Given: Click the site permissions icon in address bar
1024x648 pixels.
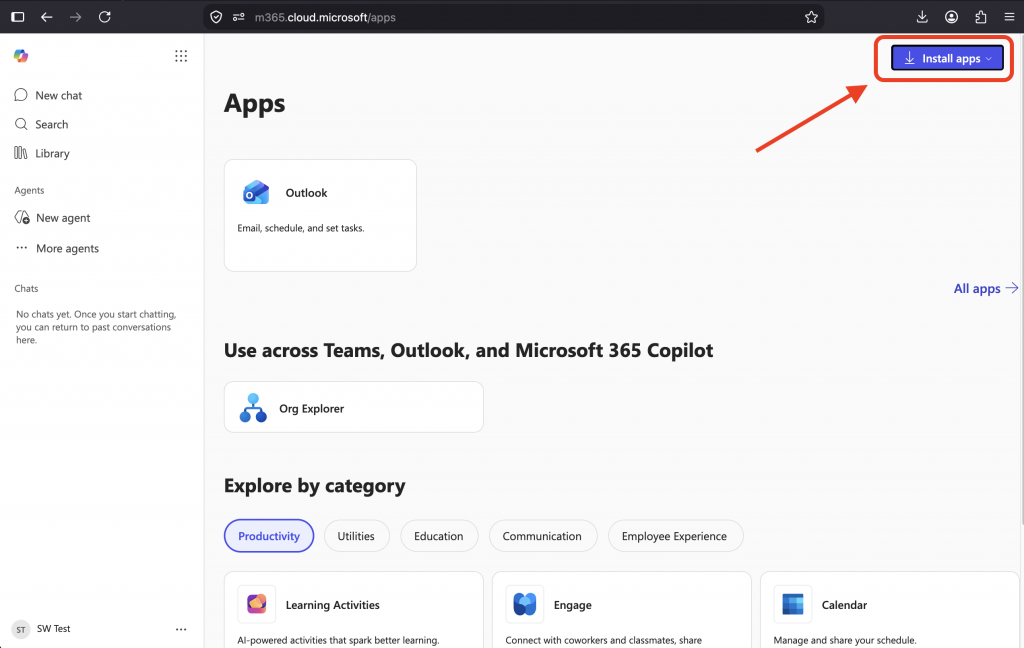Looking at the screenshot, I should [x=238, y=17].
